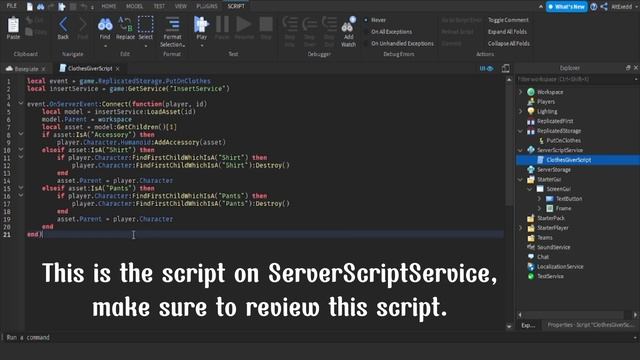Viewport: 640px width, 360px height.
Task: Click the new file icon in quick access bar
Action: (x=29, y=7)
